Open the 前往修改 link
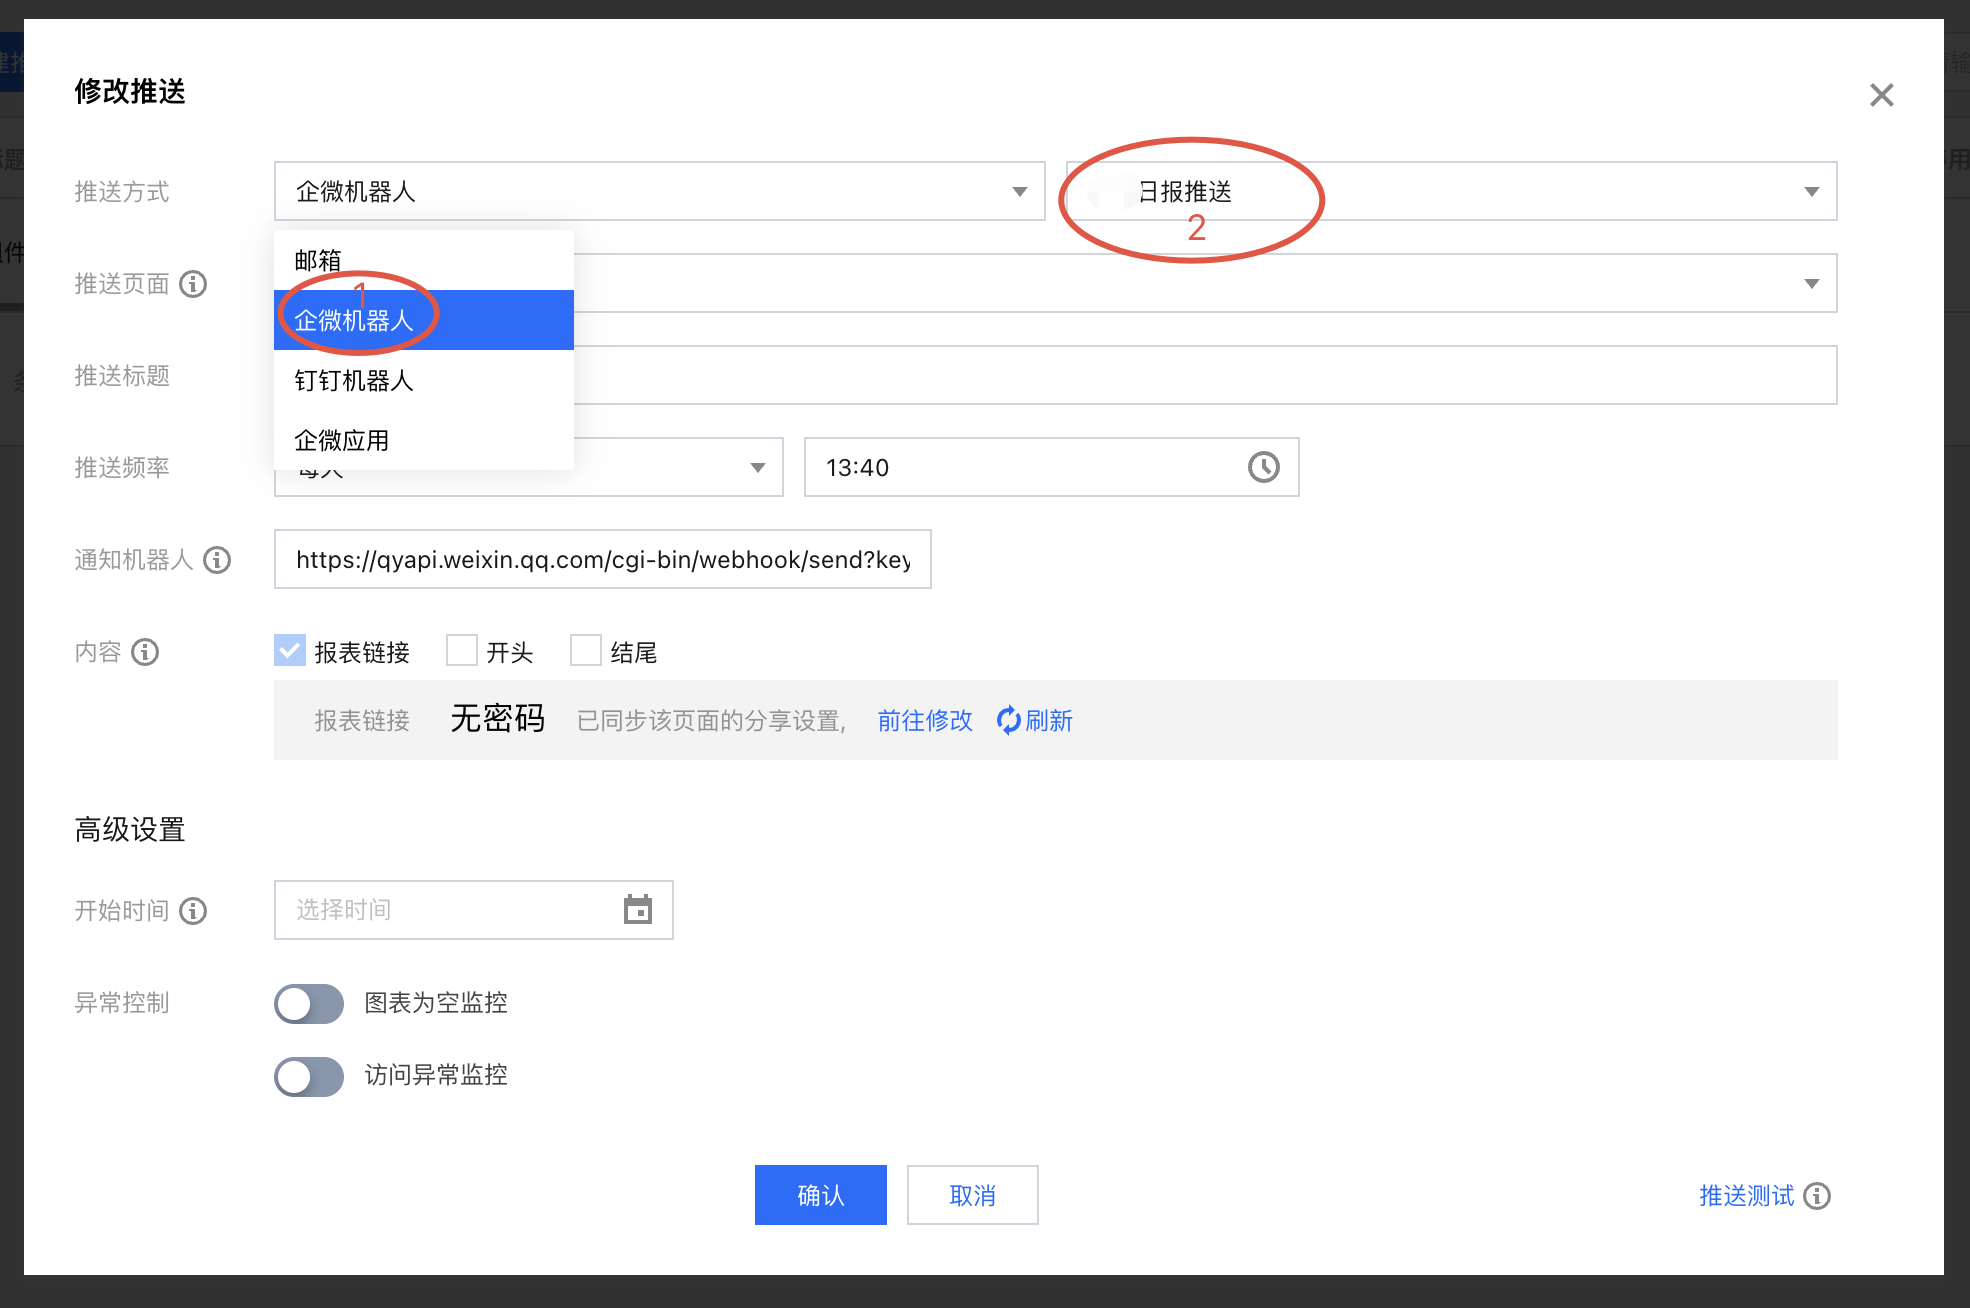 pos(924,721)
